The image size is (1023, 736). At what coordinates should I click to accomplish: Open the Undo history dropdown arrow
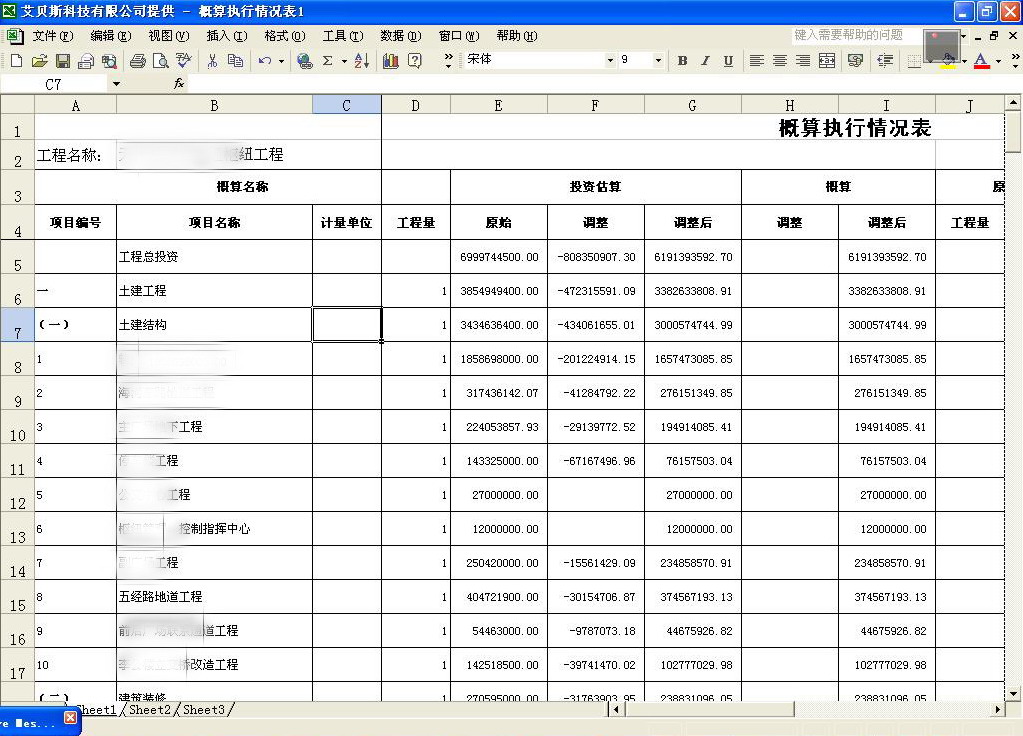click(281, 61)
